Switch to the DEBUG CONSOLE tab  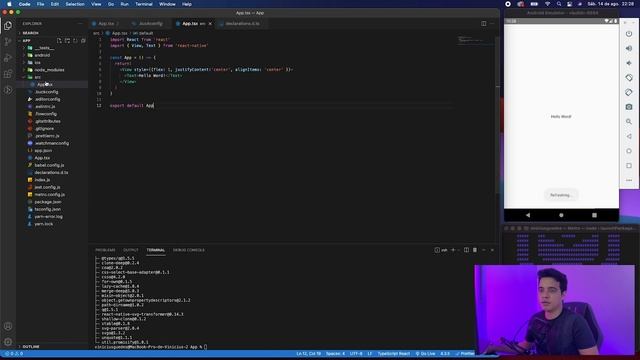pyautogui.click(x=189, y=250)
